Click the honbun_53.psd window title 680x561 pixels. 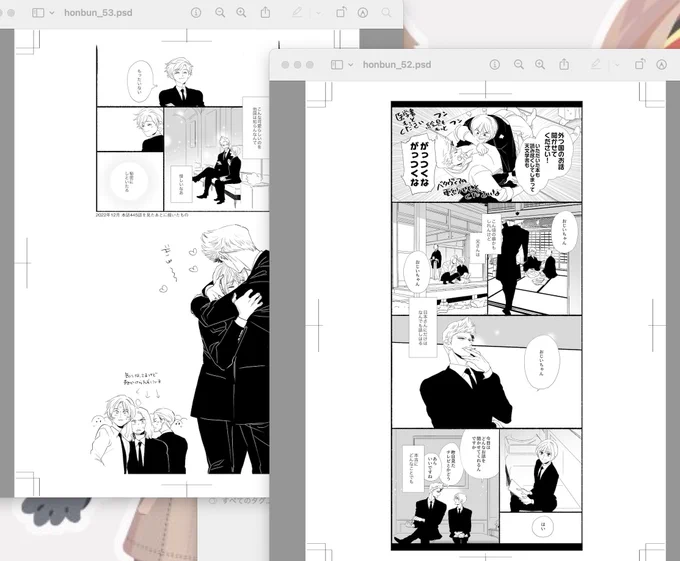(x=98, y=13)
